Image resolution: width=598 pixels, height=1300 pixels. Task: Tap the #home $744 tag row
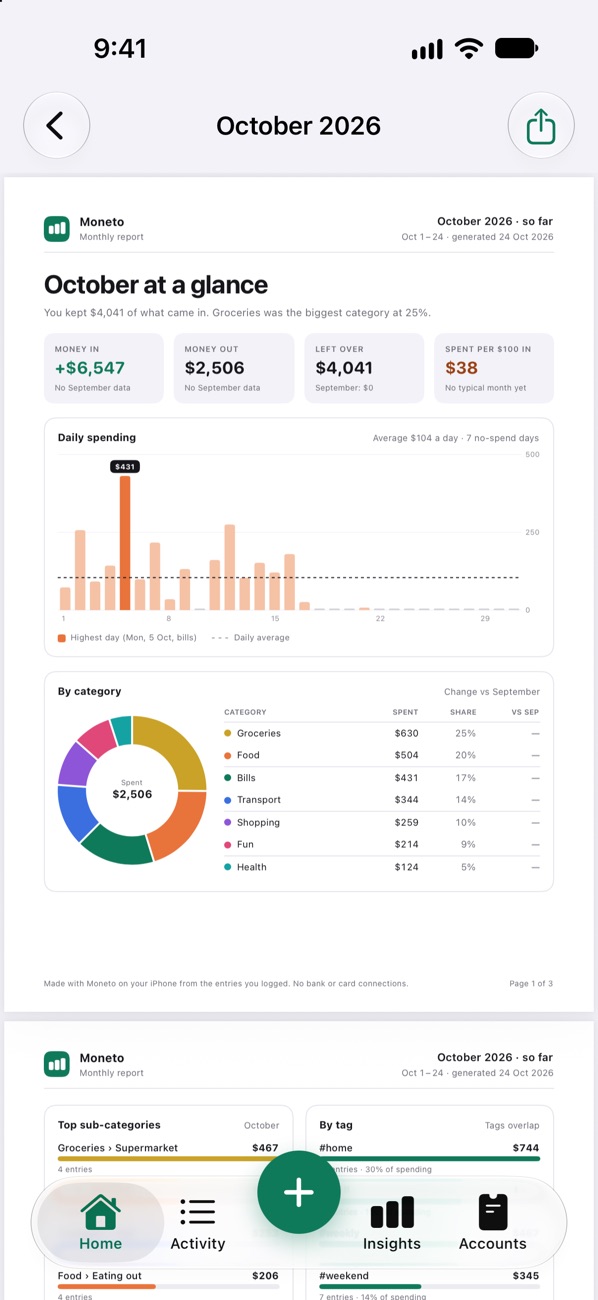click(430, 1157)
